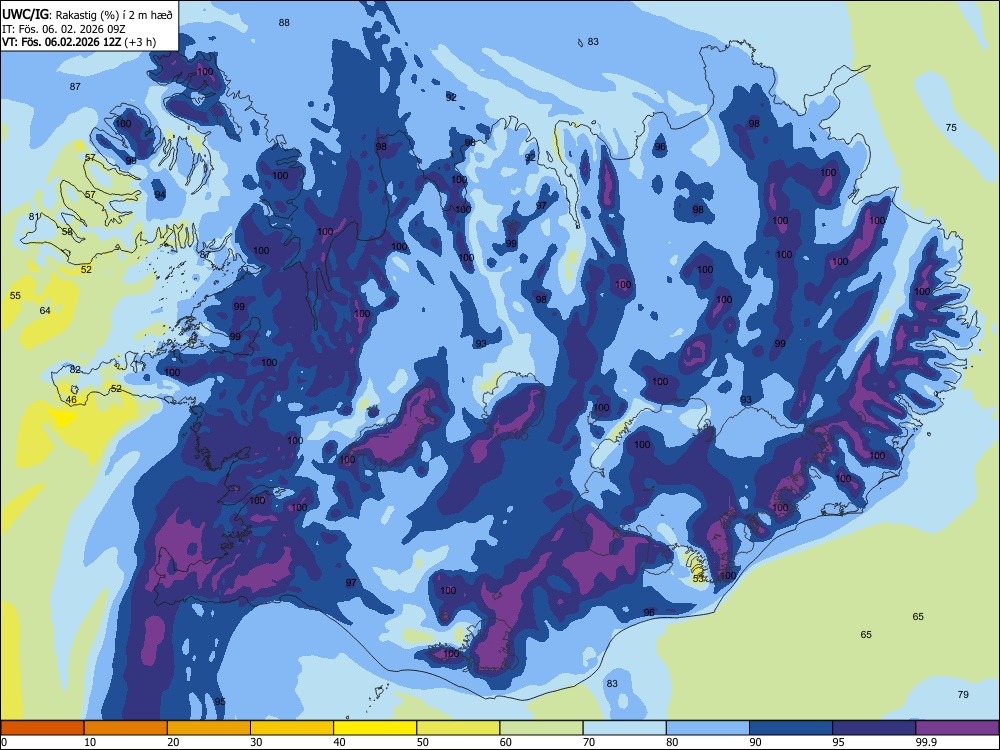Click the '99.9' legend tick label

click(x=925, y=742)
